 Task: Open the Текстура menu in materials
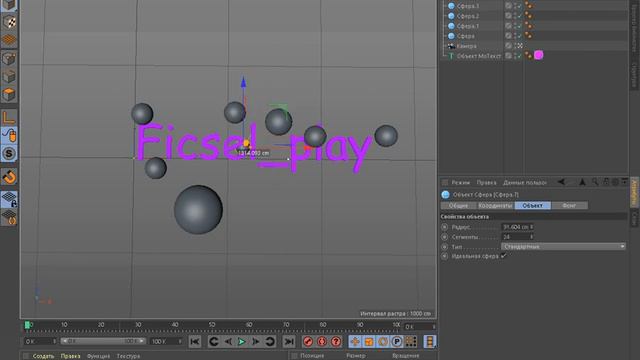pos(128,356)
